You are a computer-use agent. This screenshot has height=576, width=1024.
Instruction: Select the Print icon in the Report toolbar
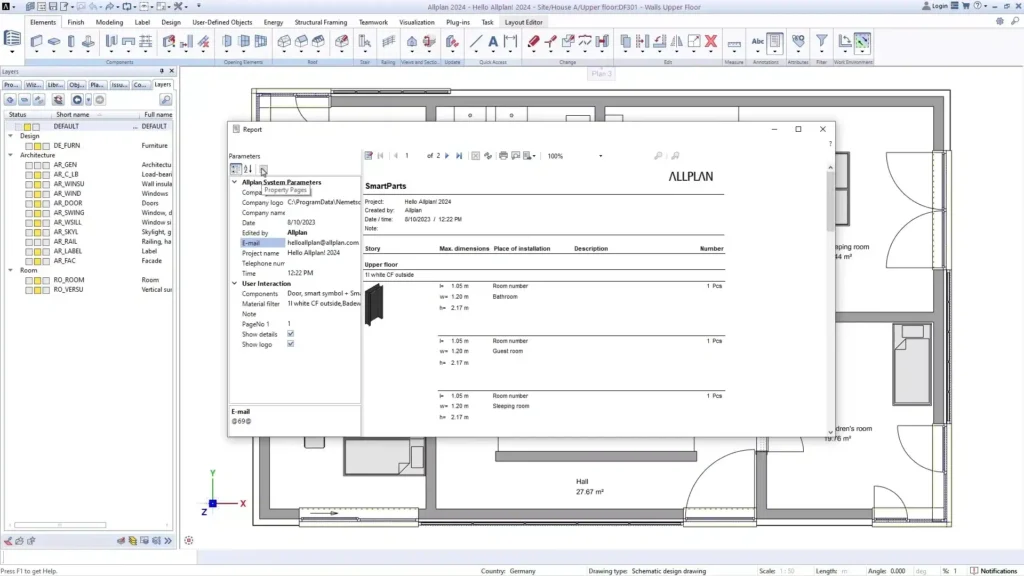pos(503,156)
